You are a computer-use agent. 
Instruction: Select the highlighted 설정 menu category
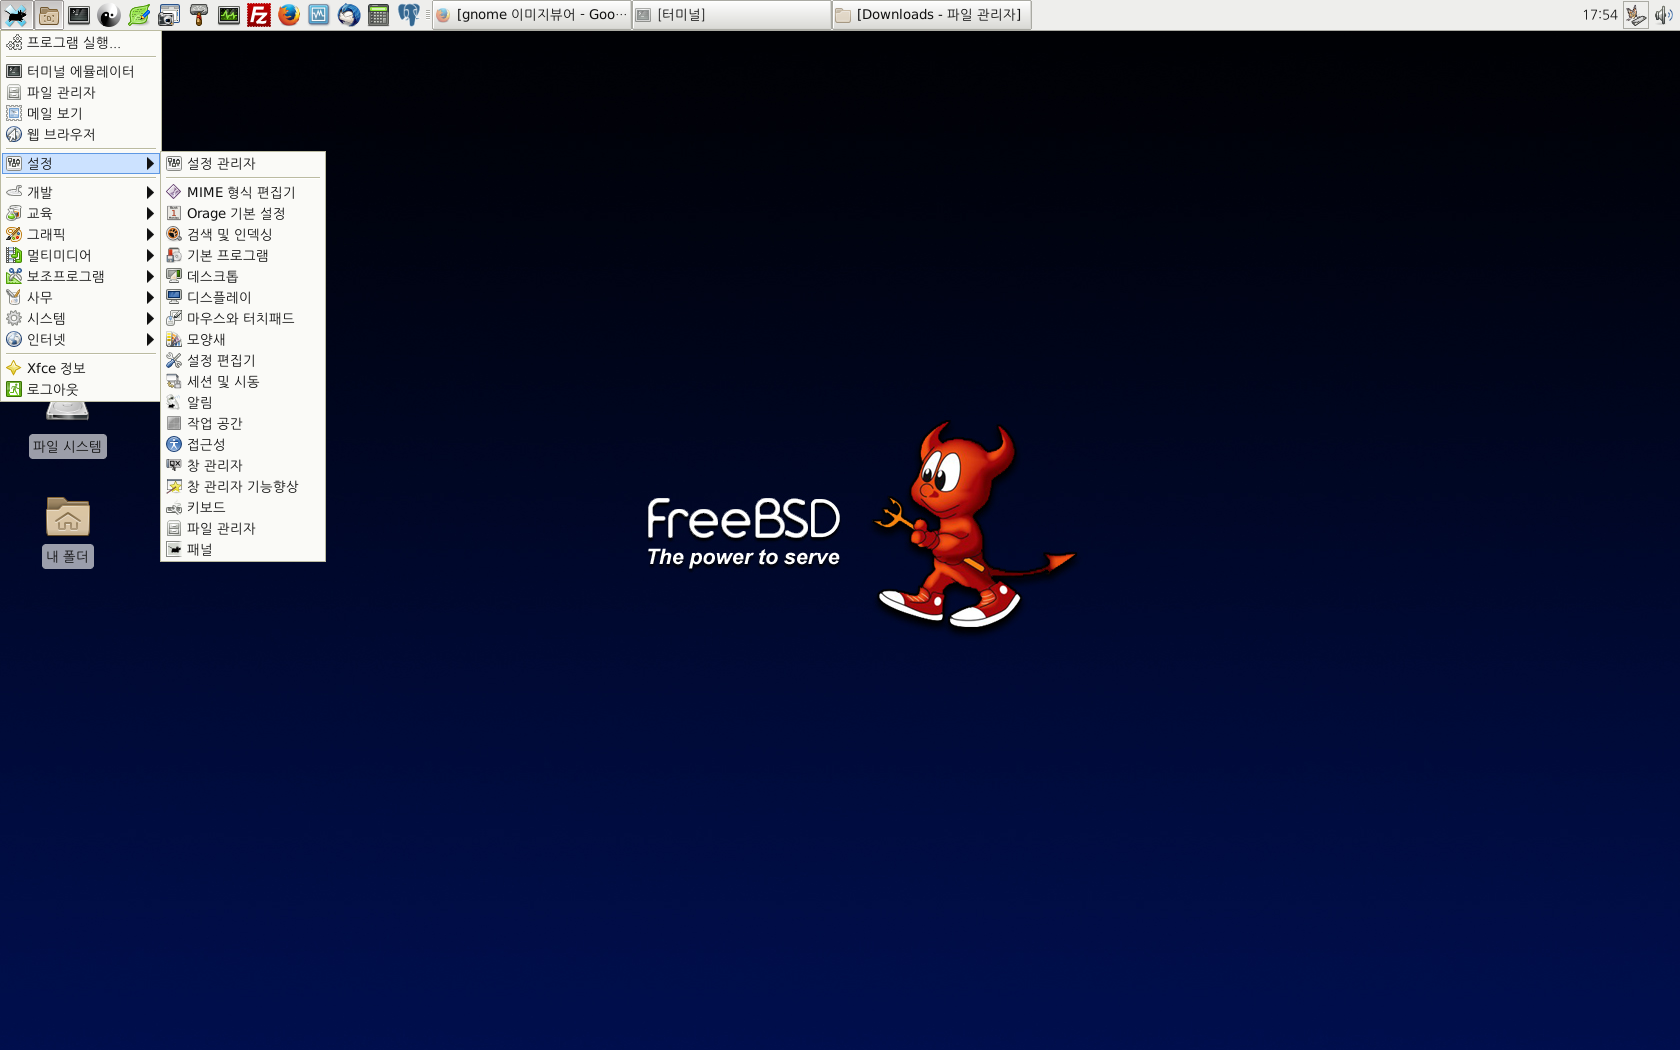pos(80,163)
